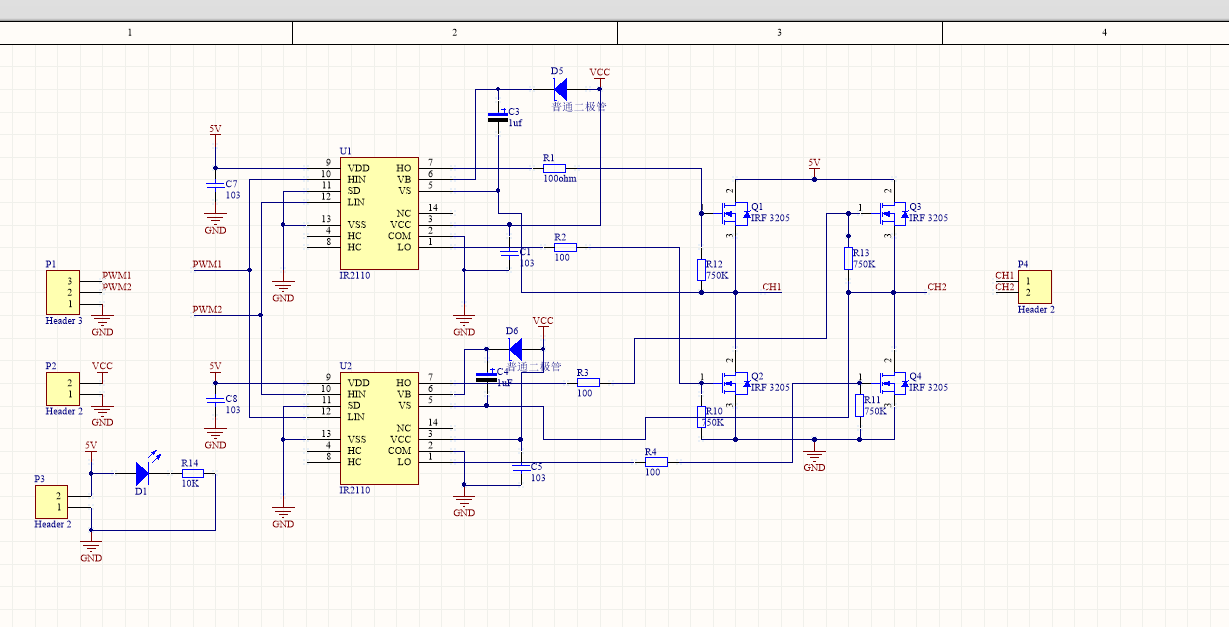Click the PWM1 net label at header P1
1229x627 pixels.
pyautogui.click(x=117, y=275)
